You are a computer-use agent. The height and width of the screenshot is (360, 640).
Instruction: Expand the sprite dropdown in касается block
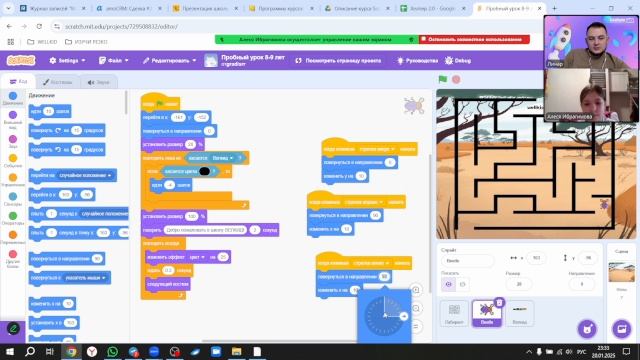point(223,158)
